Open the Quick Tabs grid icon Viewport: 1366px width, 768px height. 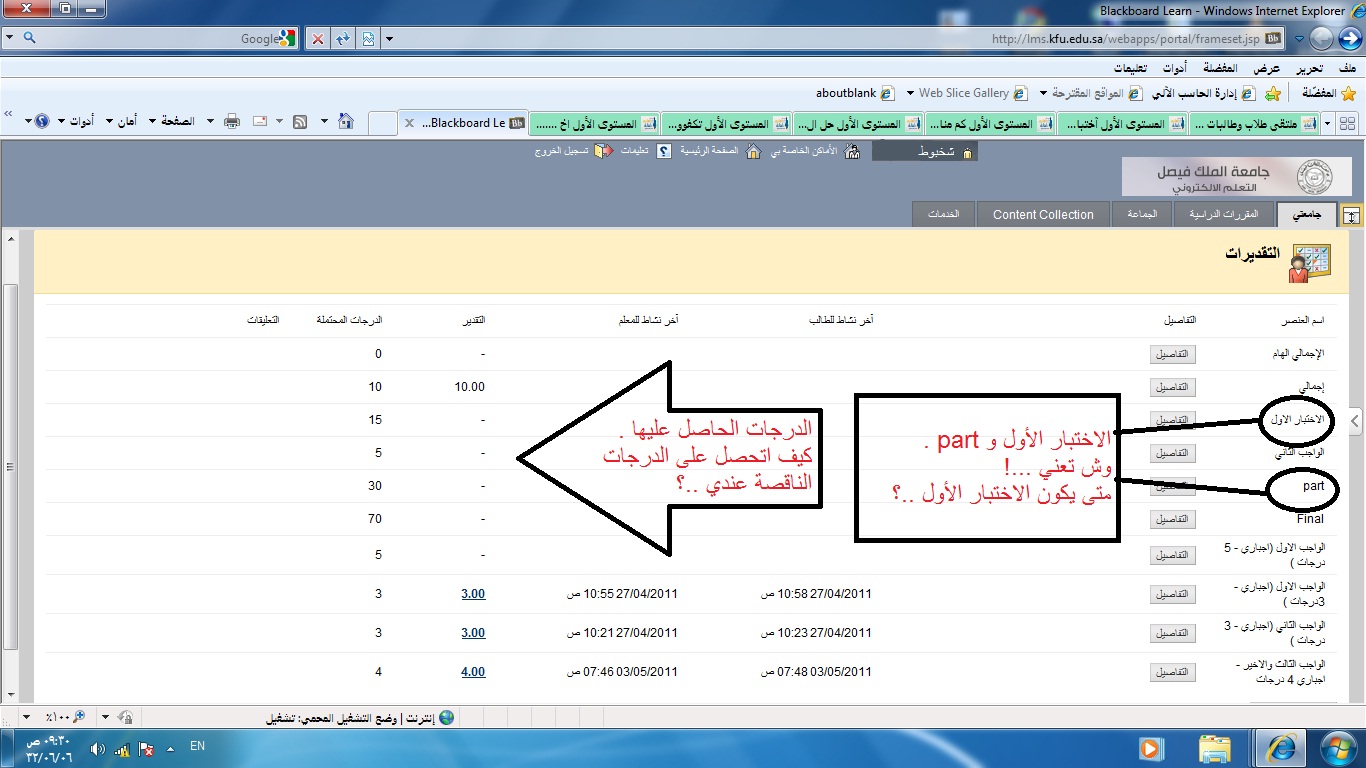tap(1347, 123)
